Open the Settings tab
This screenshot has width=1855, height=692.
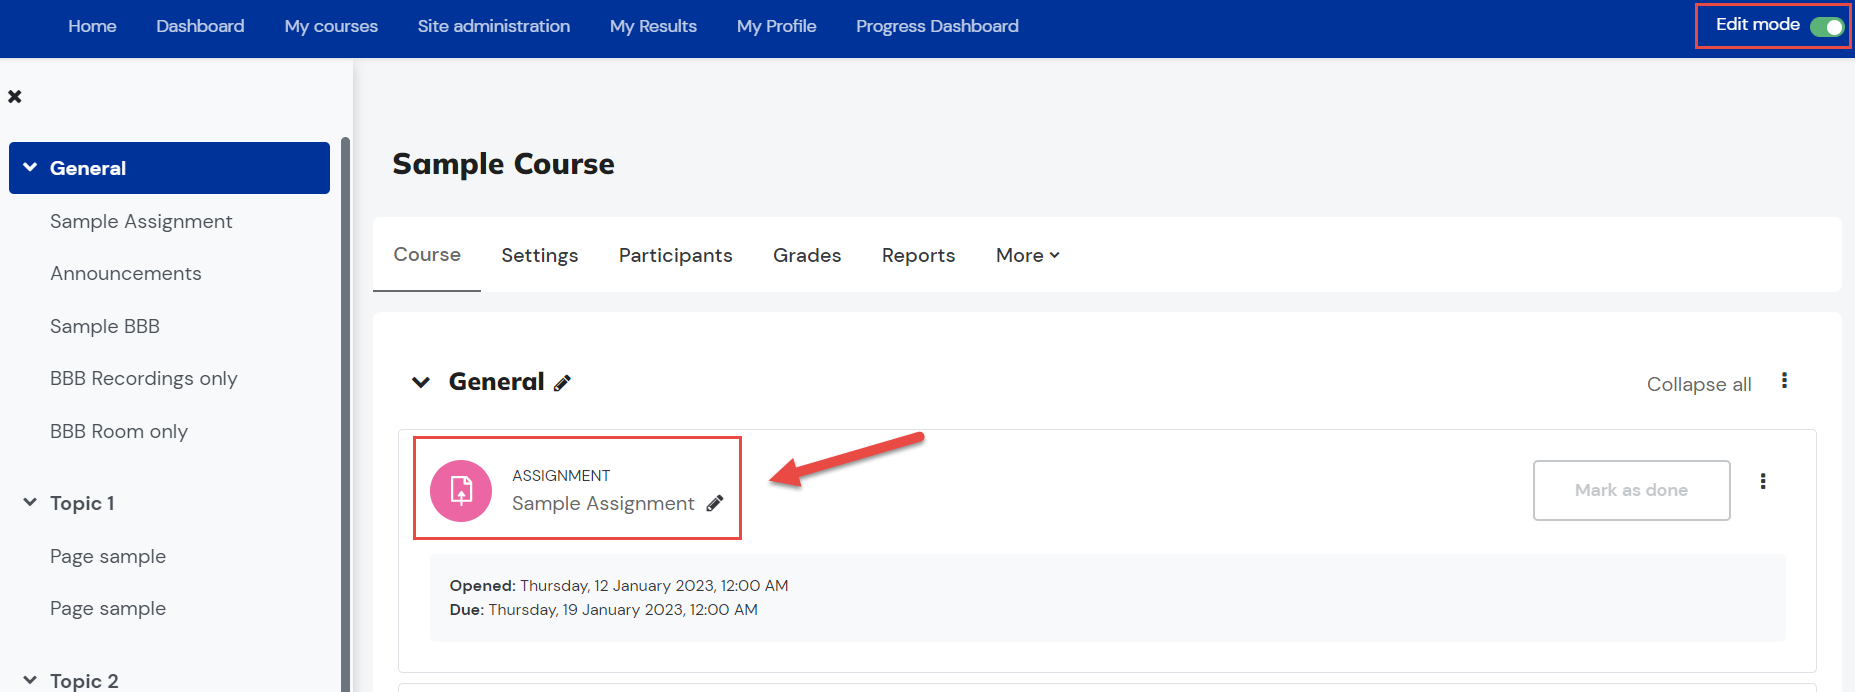[x=540, y=255]
